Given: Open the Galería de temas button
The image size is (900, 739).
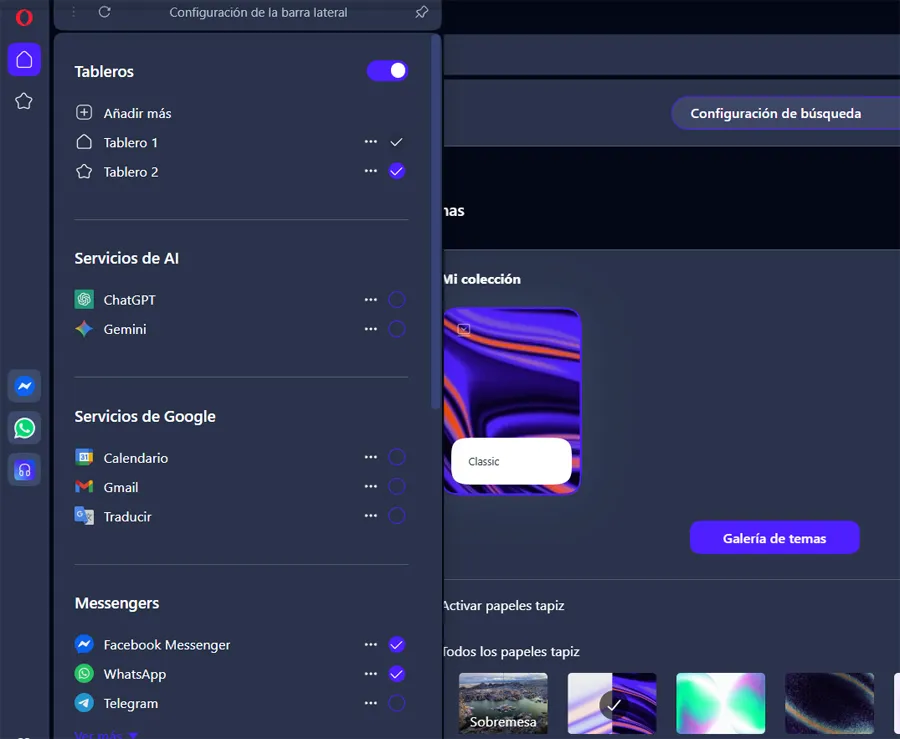Looking at the screenshot, I should (774, 538).
